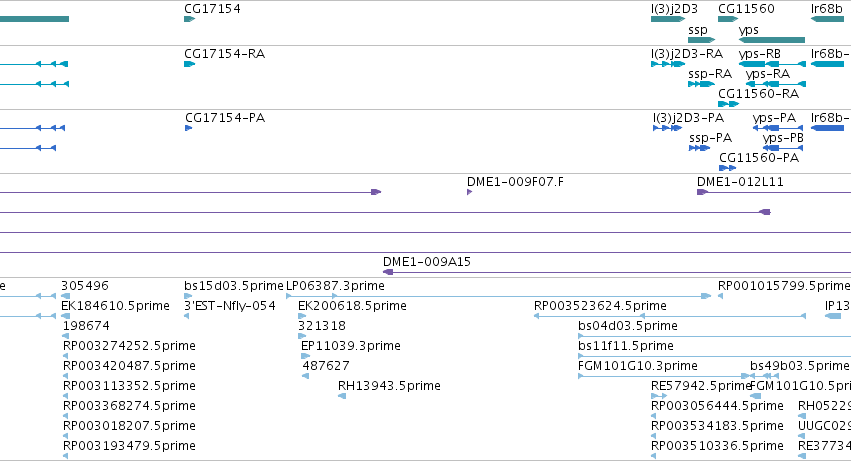The height and width of the screenshot is (461, 851).
Task: Select the RH13943.5prime EST arrow
Action: pos(342,396)
